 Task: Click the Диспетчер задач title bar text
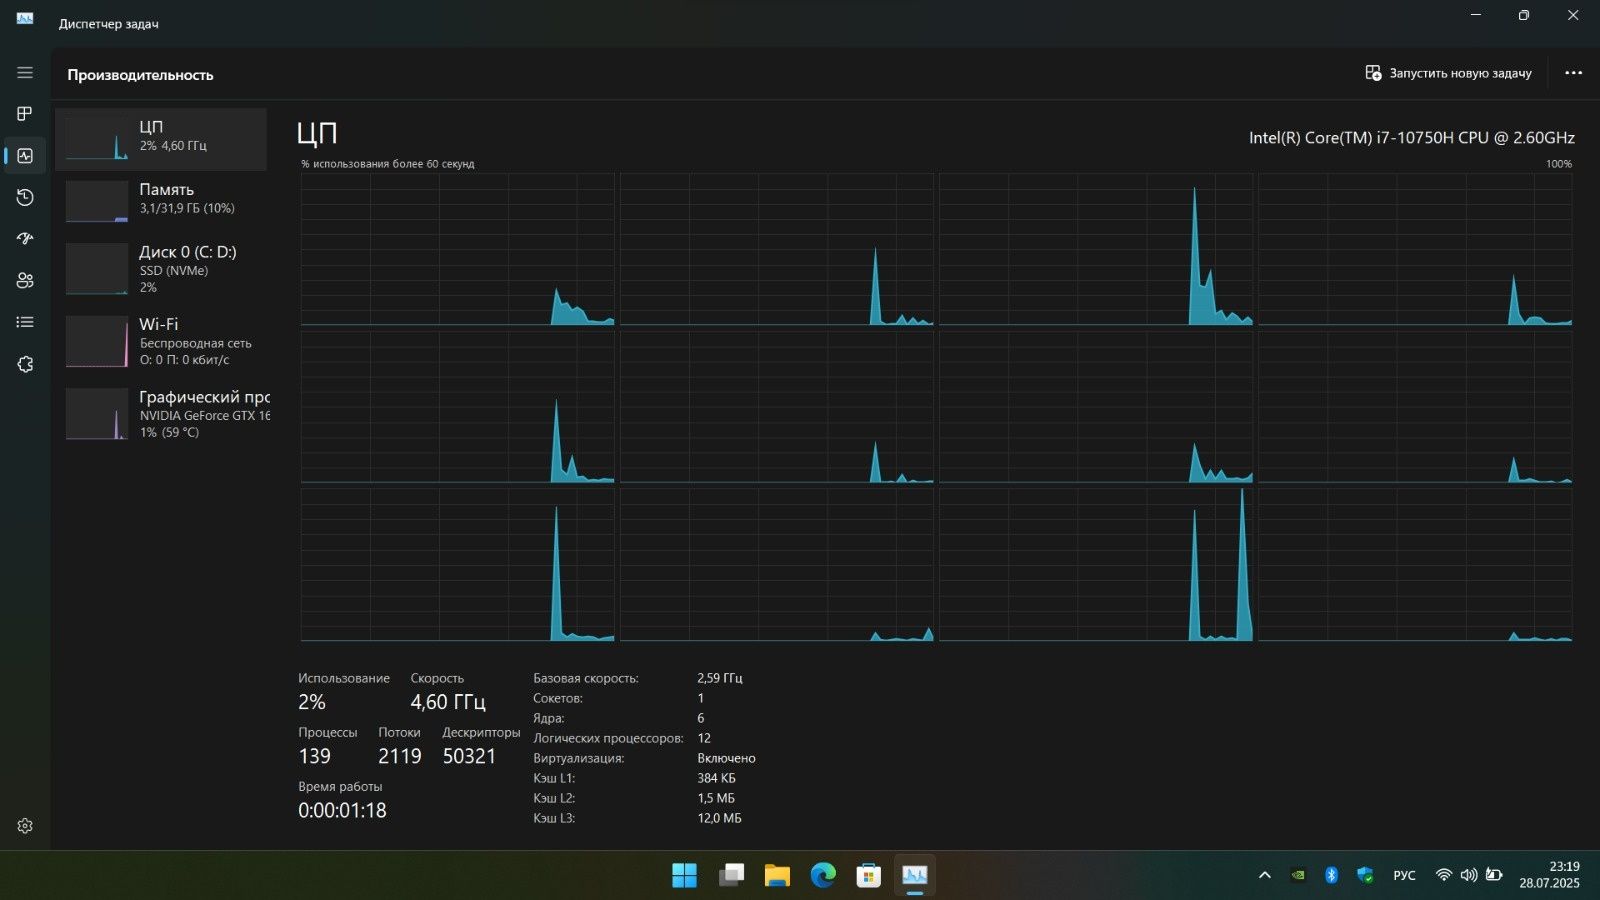point(108,24)
